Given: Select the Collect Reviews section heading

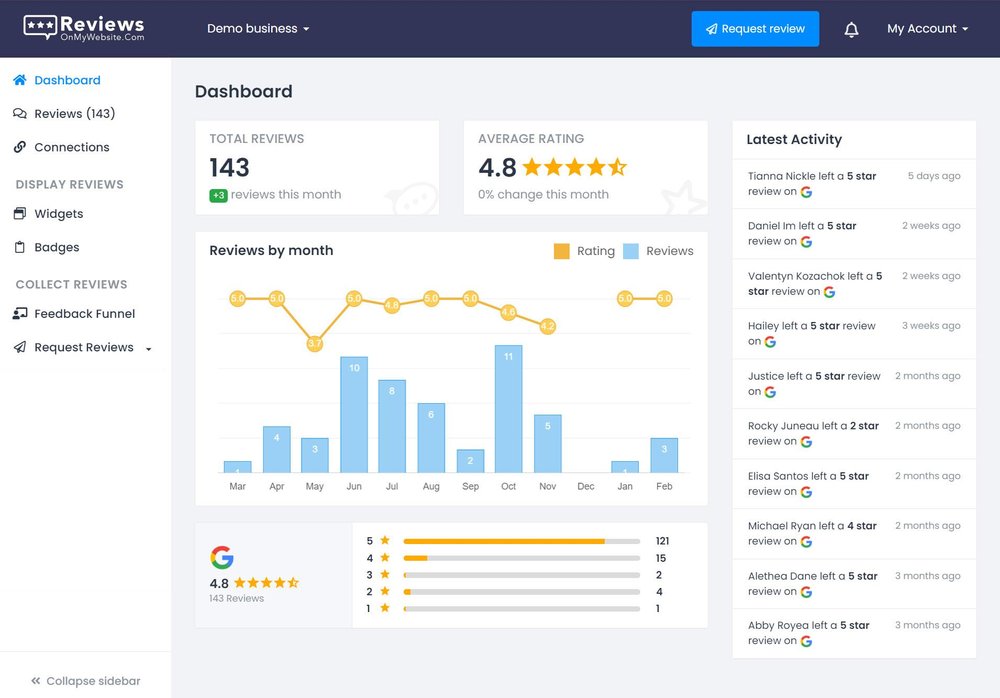Looking at the screenshot, I should [x=68, y=284].
